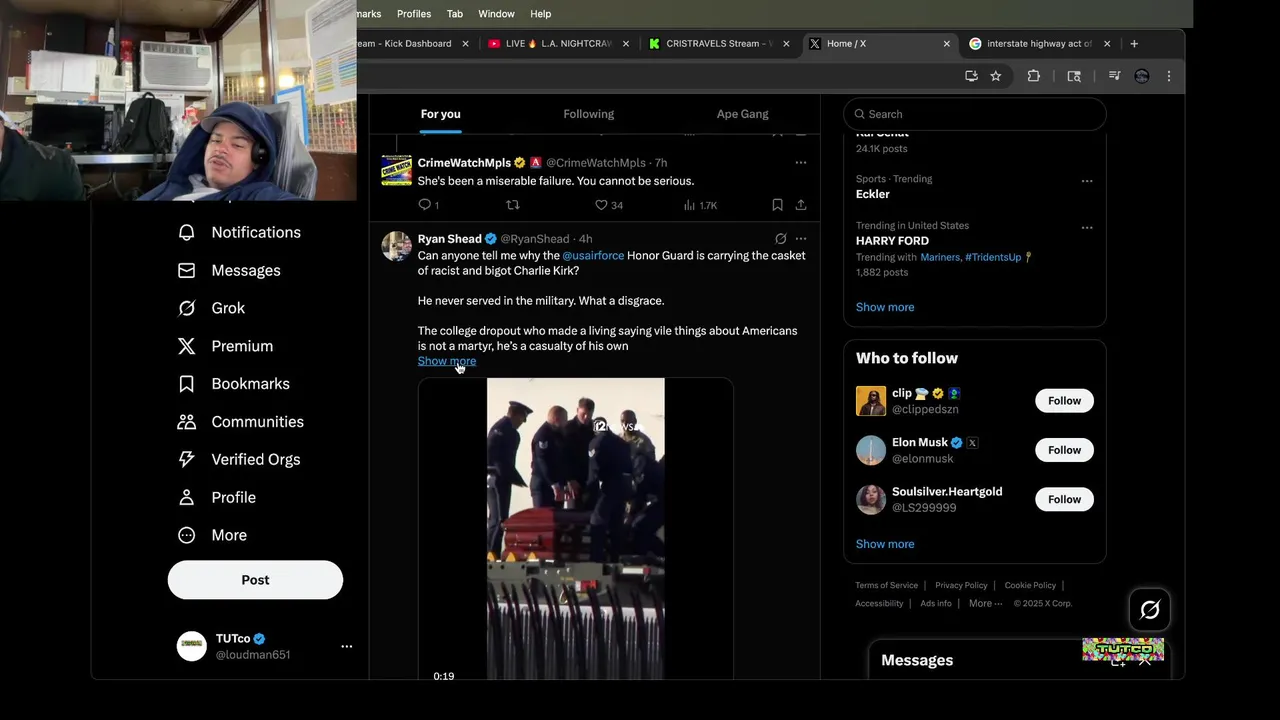The width and height of the screenshot is (1280, 720).
Task: Open options for HARRY FORD trend
Action: tap(1087, 227)
